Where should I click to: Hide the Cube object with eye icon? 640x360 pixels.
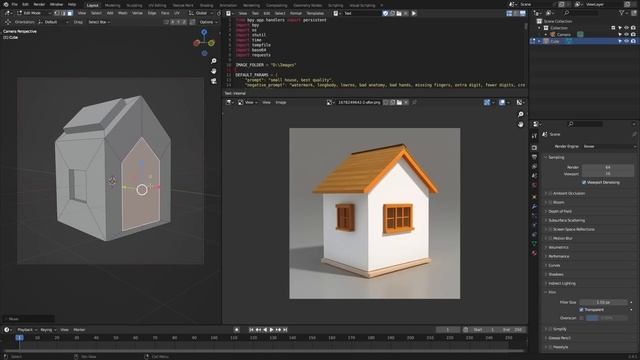(627, 41)
